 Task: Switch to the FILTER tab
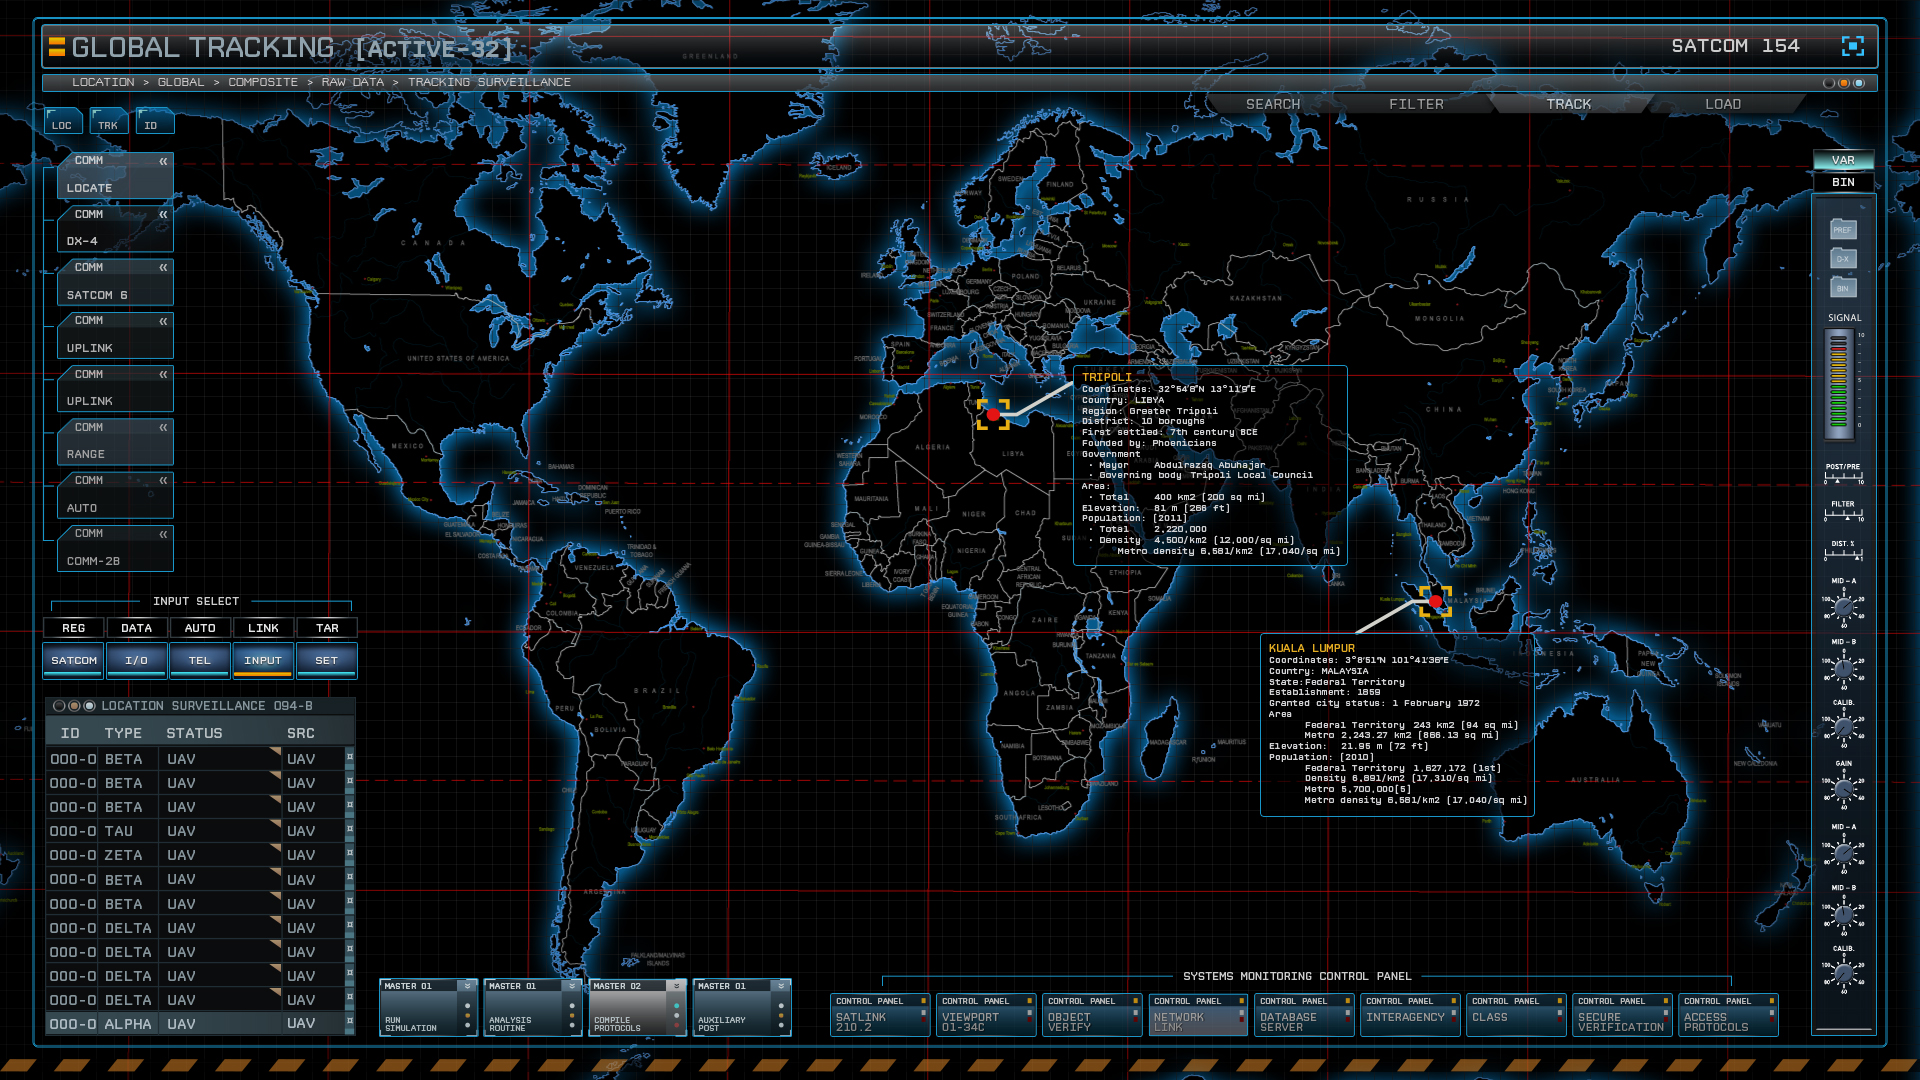pos(1416,104)
